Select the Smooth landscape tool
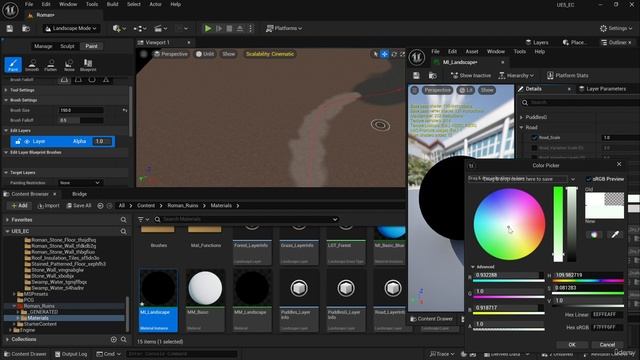Viewport: 640px width, 360px height. [32, 64]
